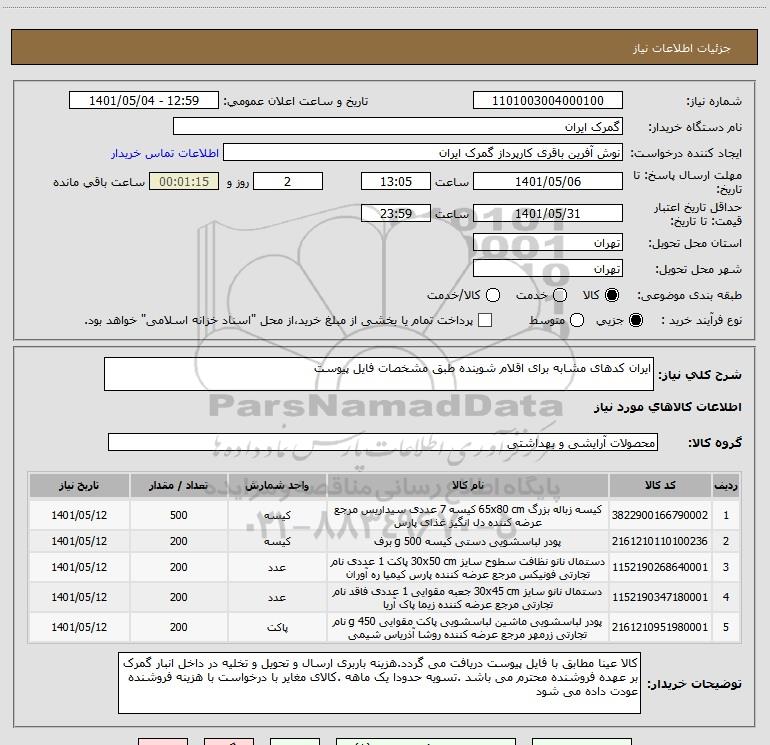The height and width of the screenshot is (745, 770).
Task: Click the unit پاکت in row 5
Action: [x=277, y=628]
